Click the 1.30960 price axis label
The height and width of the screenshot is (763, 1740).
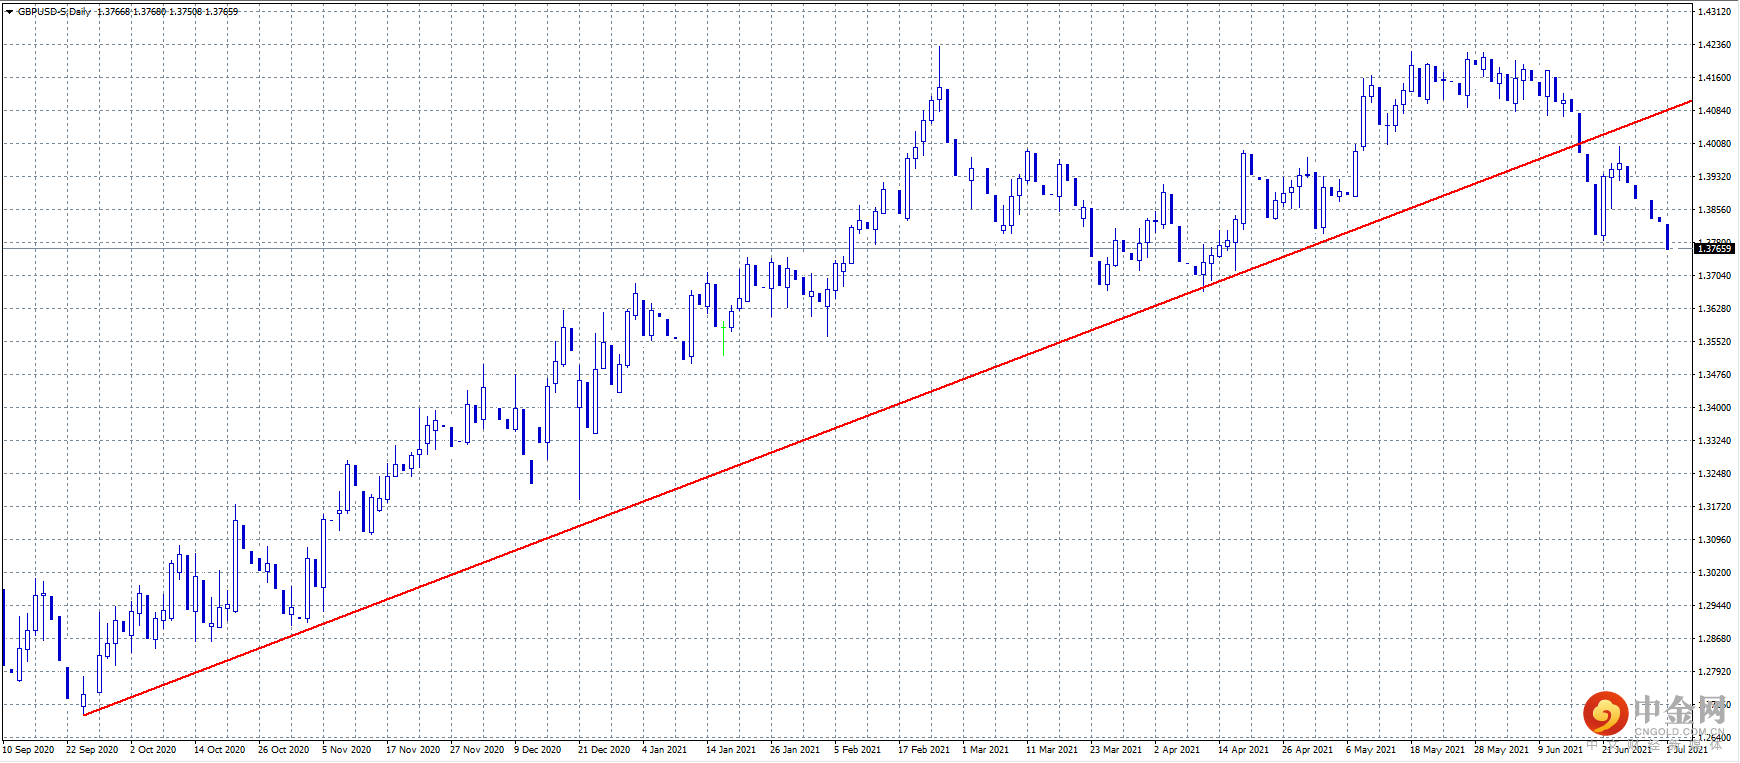[1714, 540]
